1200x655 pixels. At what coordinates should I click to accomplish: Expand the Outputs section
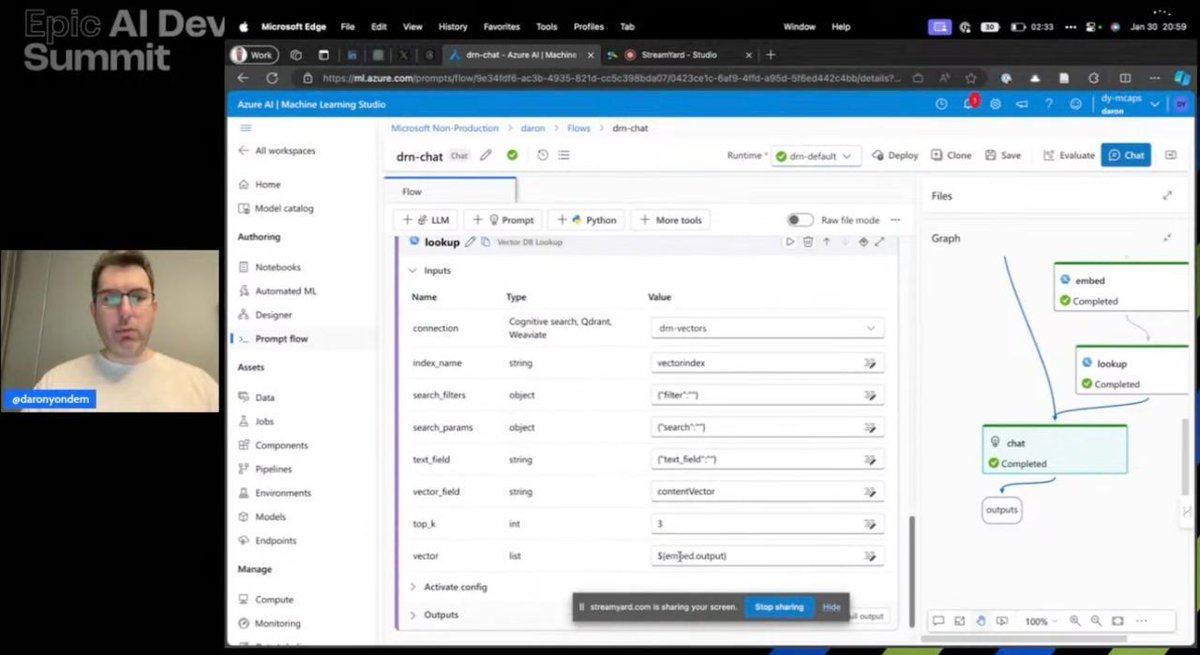click(435, 615)
